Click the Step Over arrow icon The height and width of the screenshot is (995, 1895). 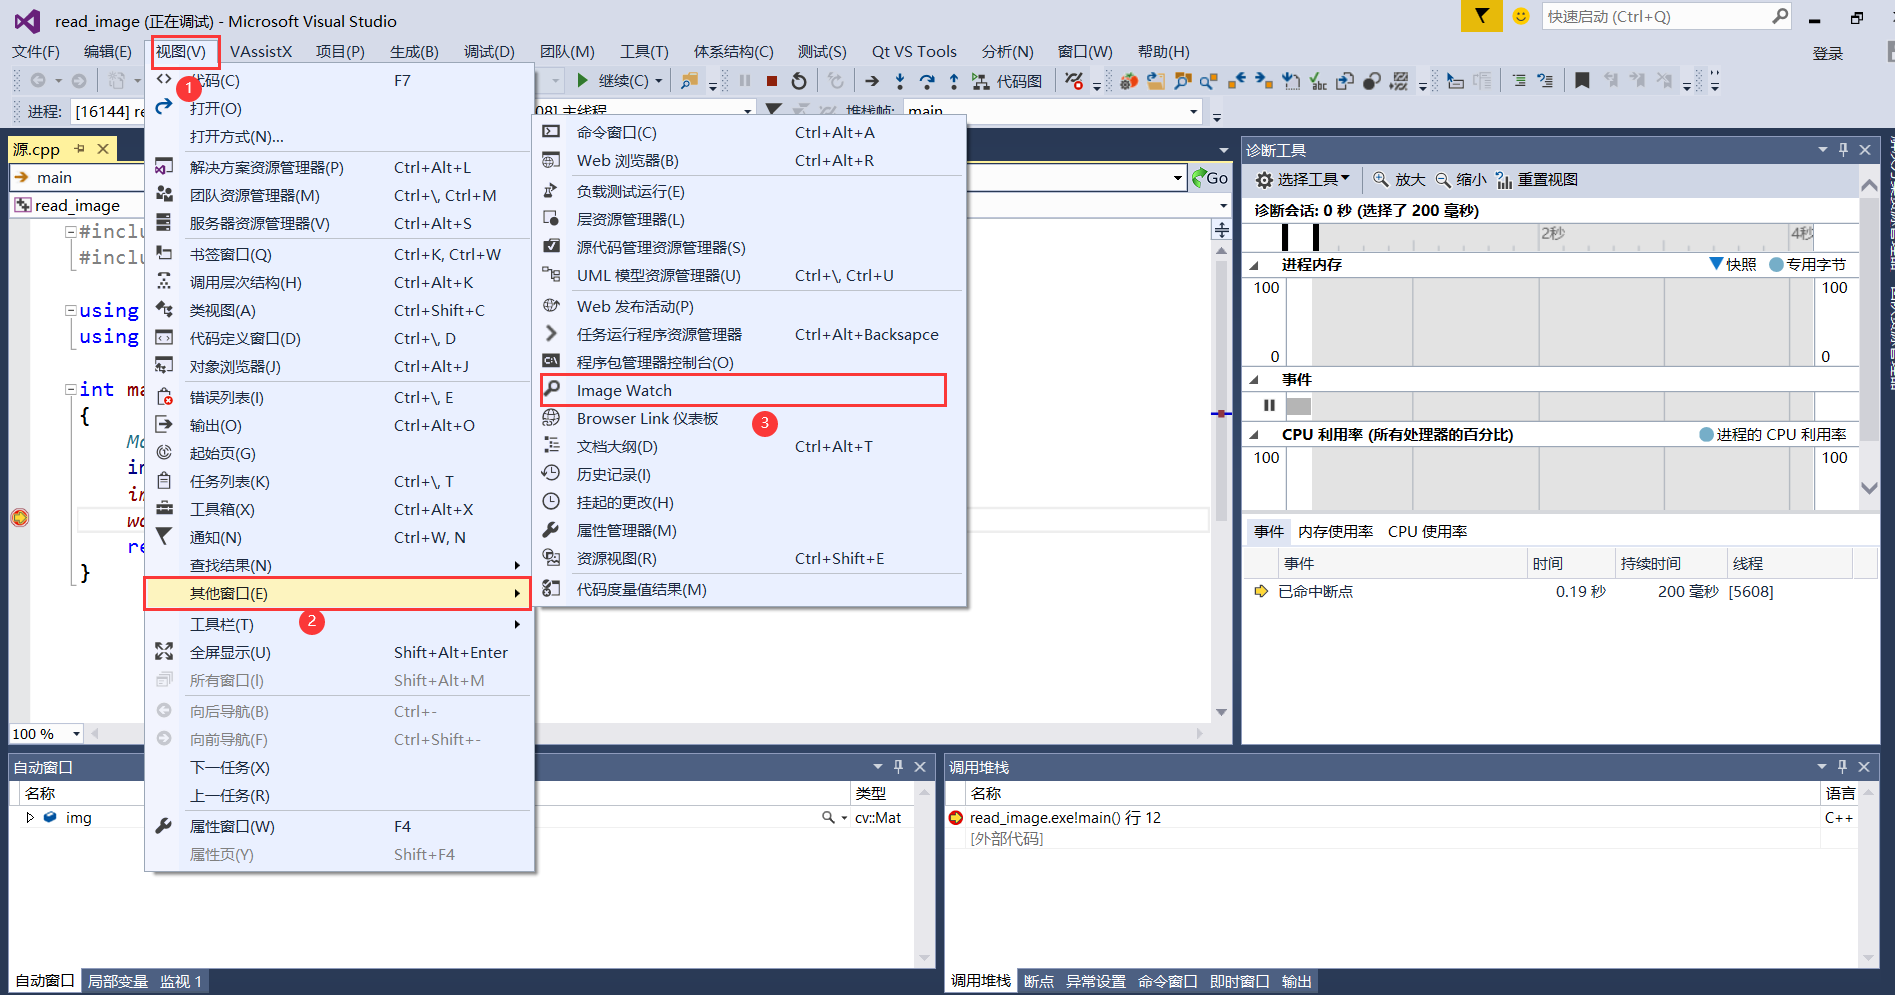click(927, 81)
